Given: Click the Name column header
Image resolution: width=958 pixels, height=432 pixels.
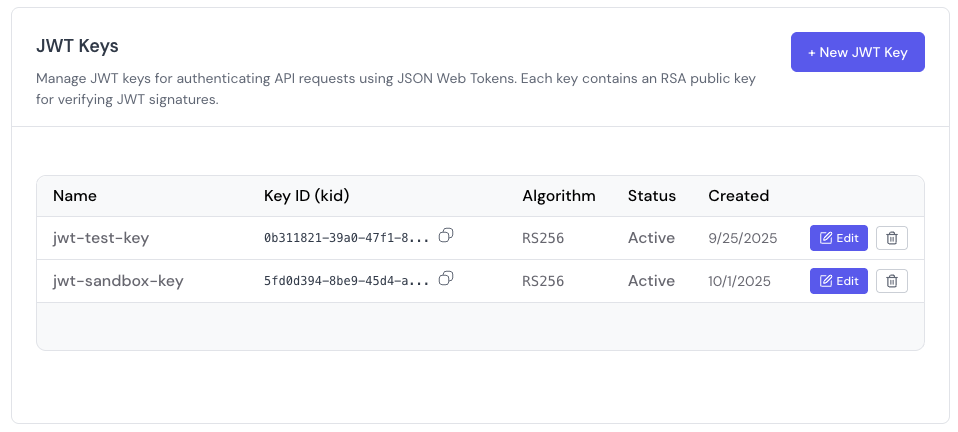Looking at the screenshot, I should coord(75,196).
